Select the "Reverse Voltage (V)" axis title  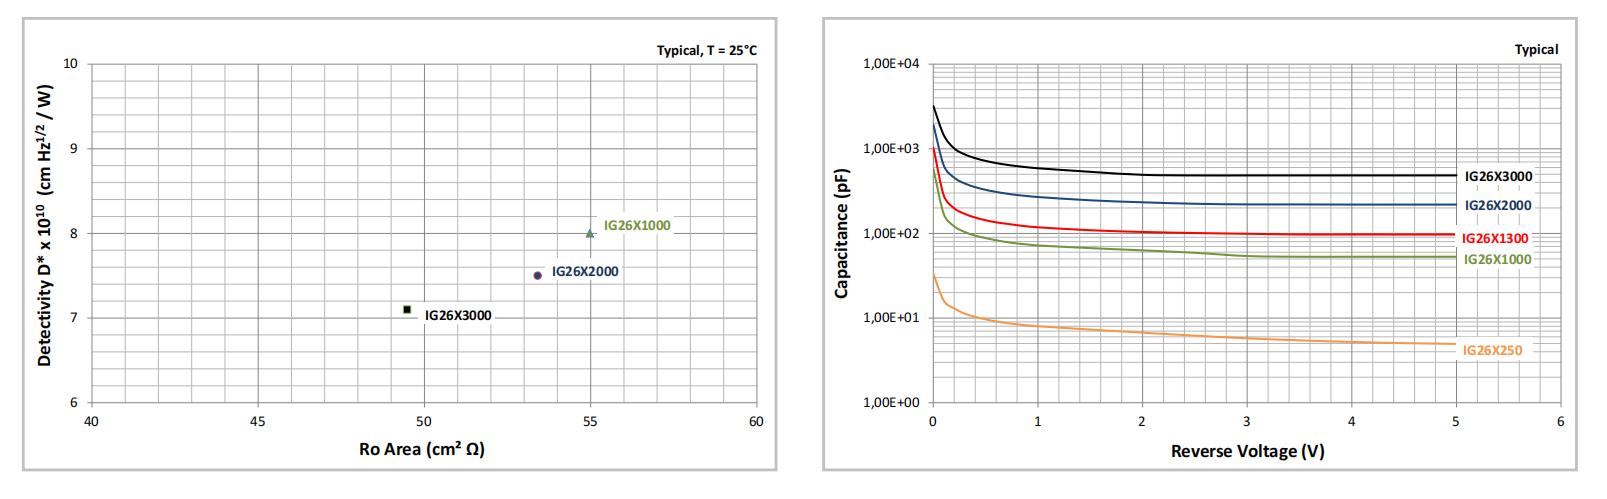[x=1247, y=451]
